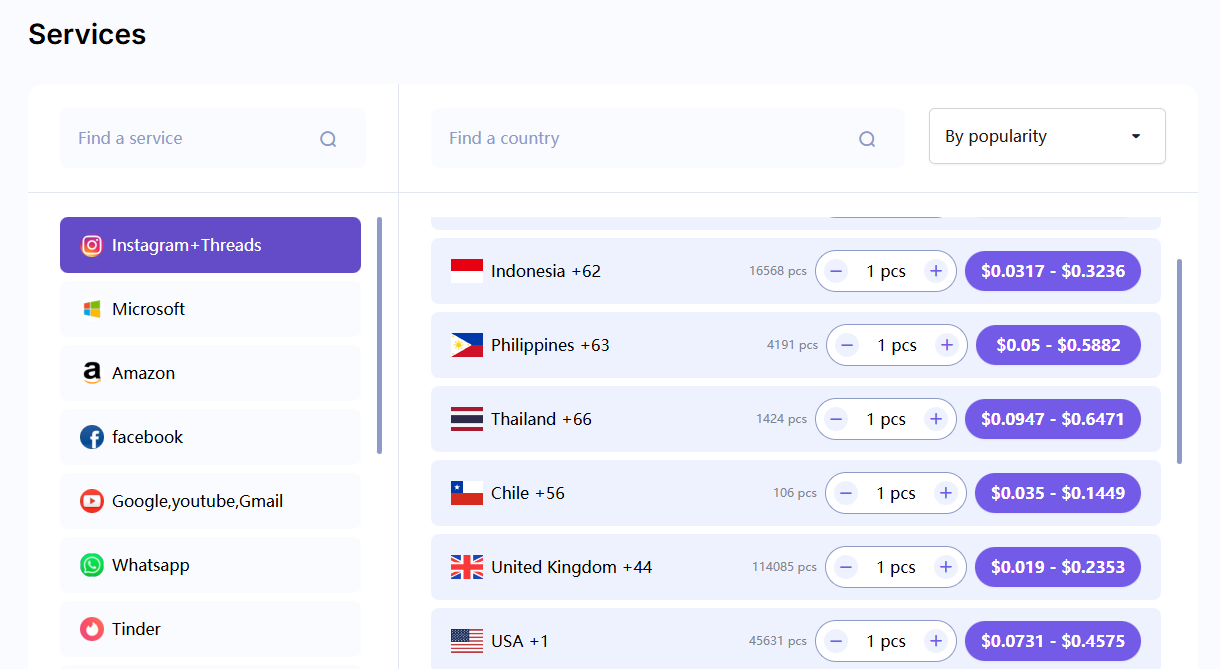The width and height of the screenshot is (1220, 669).
Task: Buy Indonesia number at $0.0317 - $0.3236
Action: pyautogui.click(x=1052, y=271)
